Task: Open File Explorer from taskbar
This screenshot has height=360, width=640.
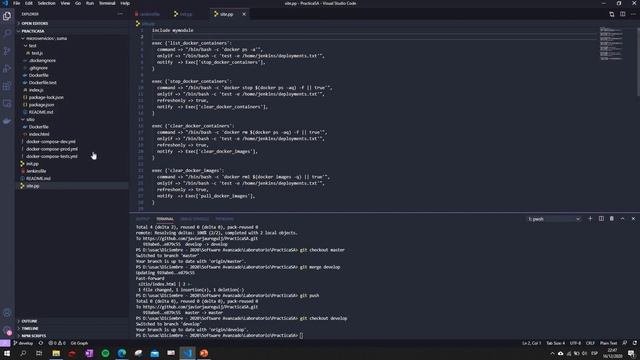Action: tap(56, 353)
